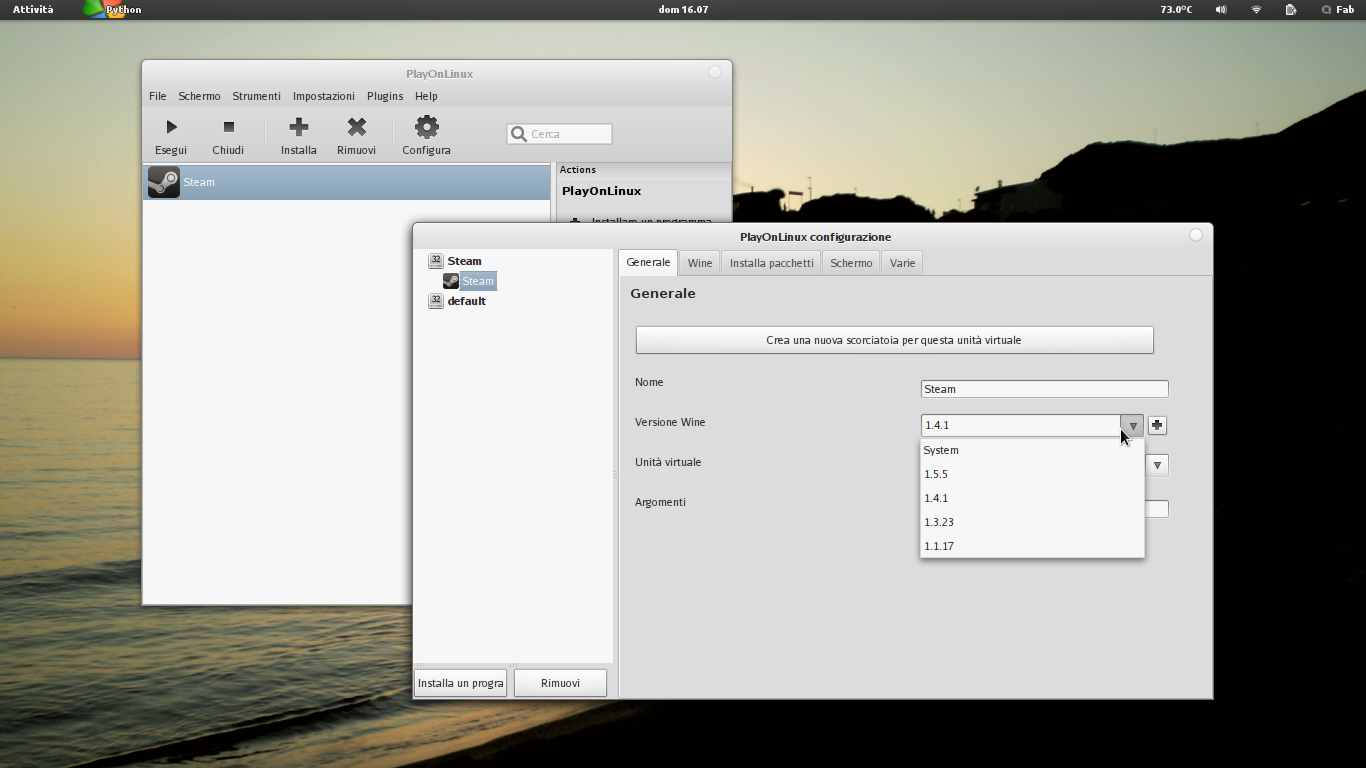Click the plus icon beside the Versione Wine dropdown
Viewport: 1366px width, 768px height.
(1157, 425)
